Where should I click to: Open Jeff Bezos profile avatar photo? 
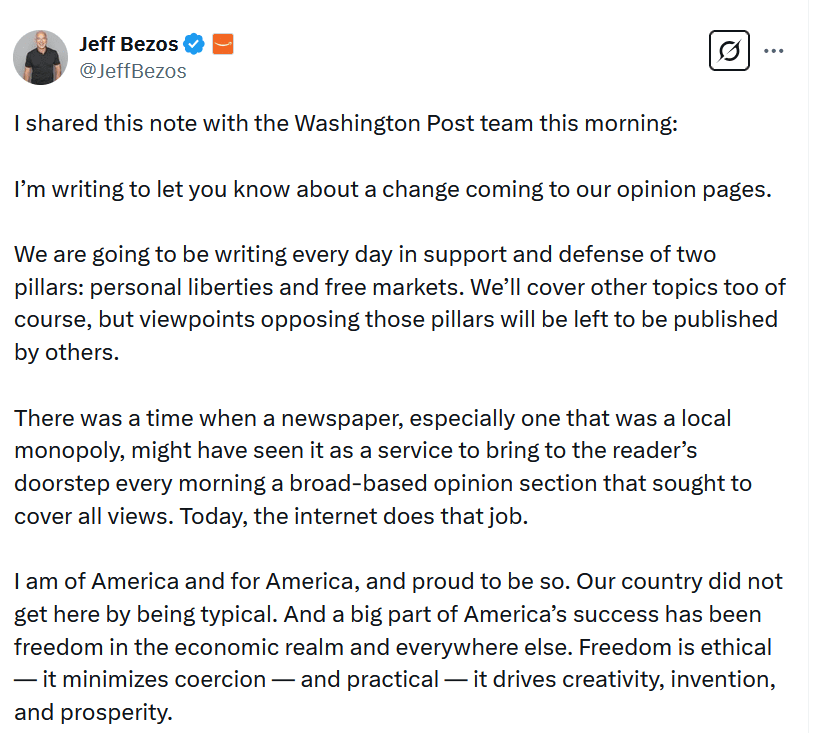[x=40, y=57]
